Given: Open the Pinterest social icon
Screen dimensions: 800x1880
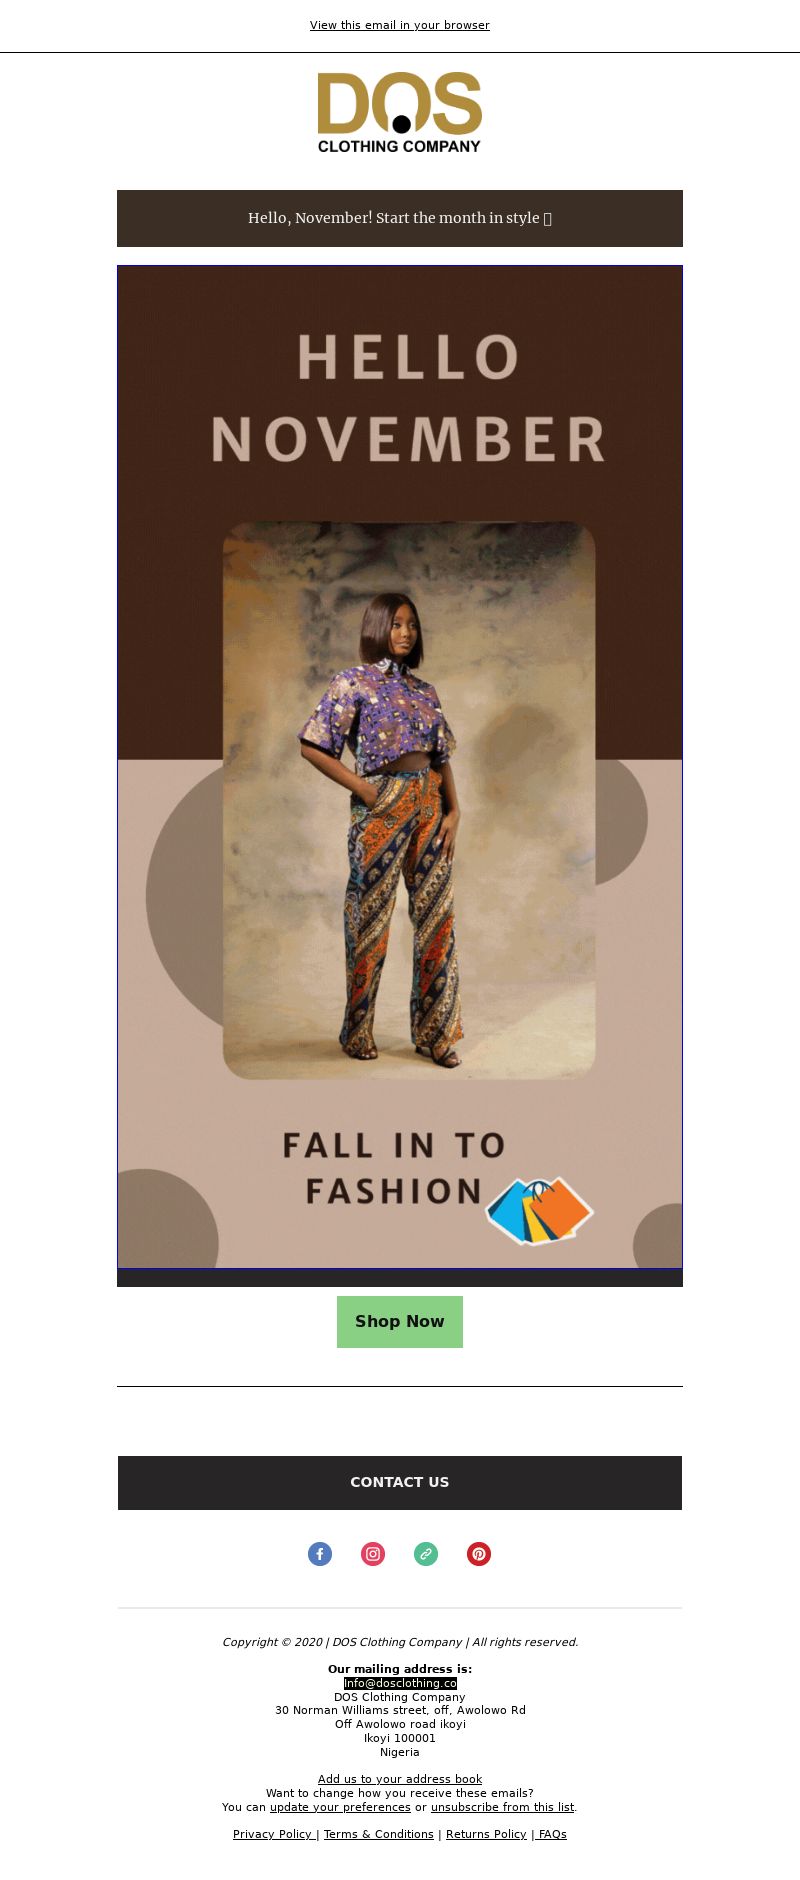Looking at the screenshot, I should [x=479, y=1554].
